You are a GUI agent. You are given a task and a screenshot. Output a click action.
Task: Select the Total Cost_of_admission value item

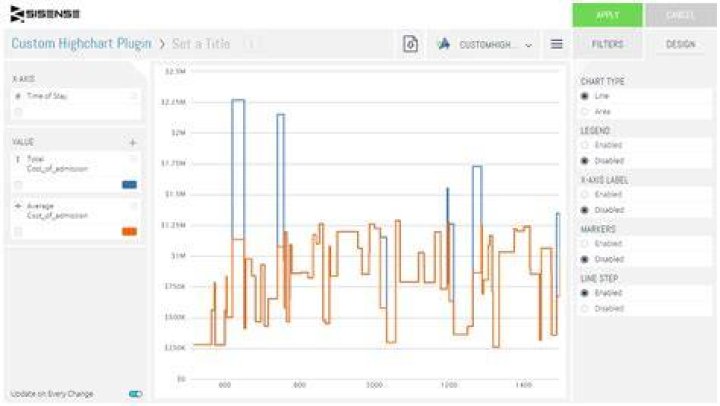[76, 164]
